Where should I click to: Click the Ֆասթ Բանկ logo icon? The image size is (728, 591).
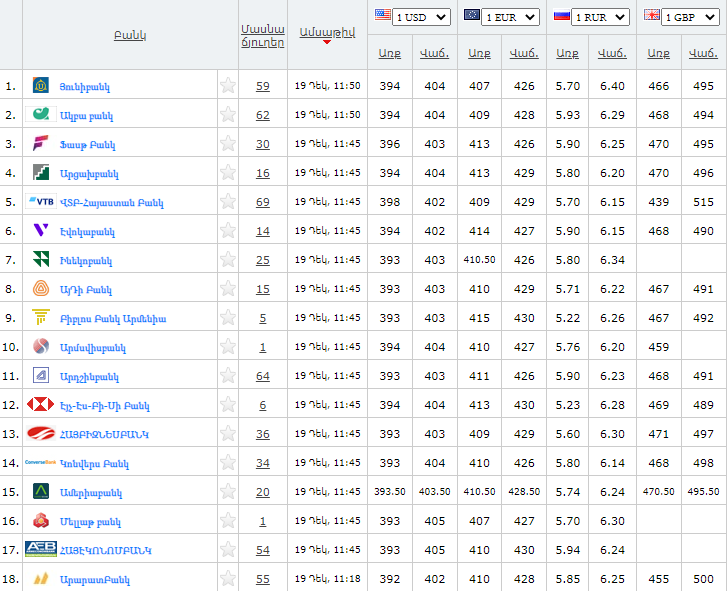40,143
